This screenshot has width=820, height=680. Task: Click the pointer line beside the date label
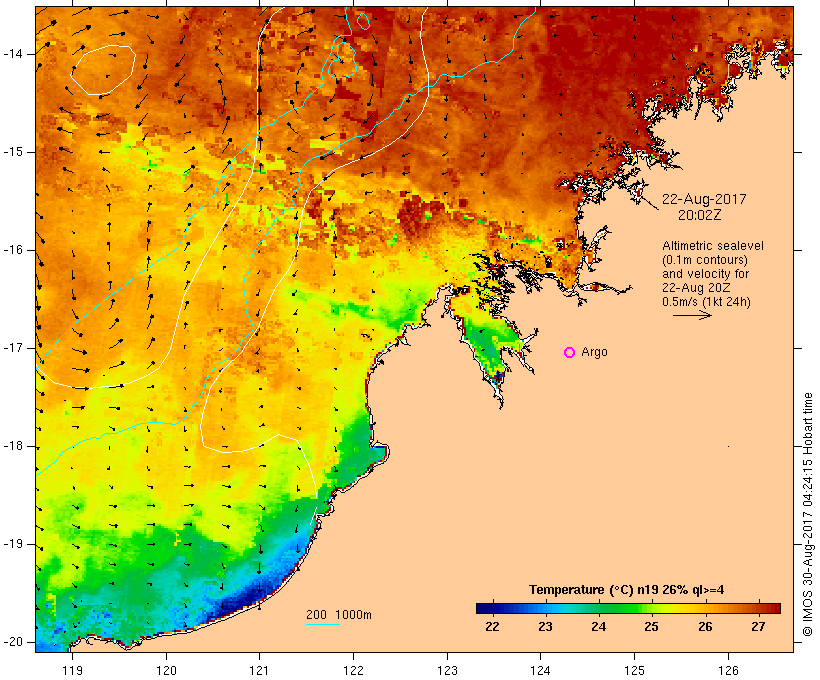(650, 200)
